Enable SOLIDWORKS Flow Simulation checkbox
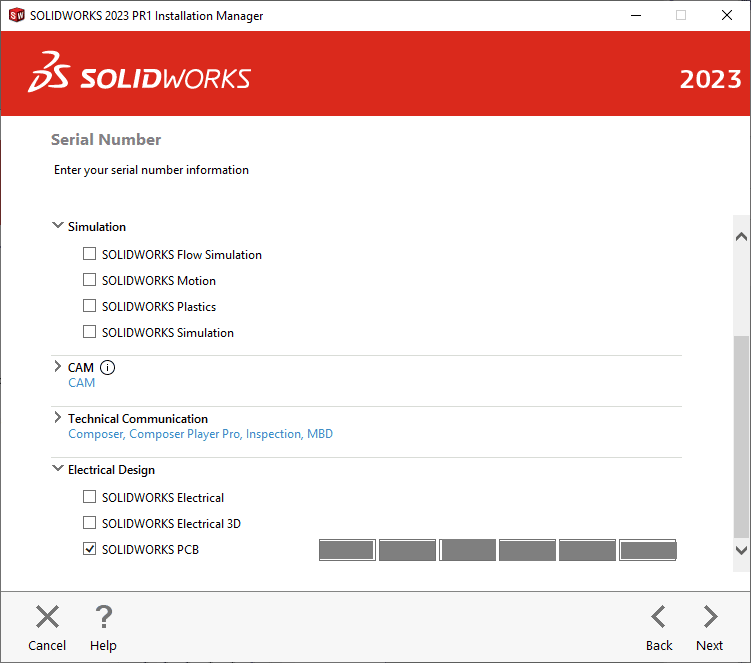Image resolution: width=752 pixels, height=664 pixels. click(x=90, y=254)
